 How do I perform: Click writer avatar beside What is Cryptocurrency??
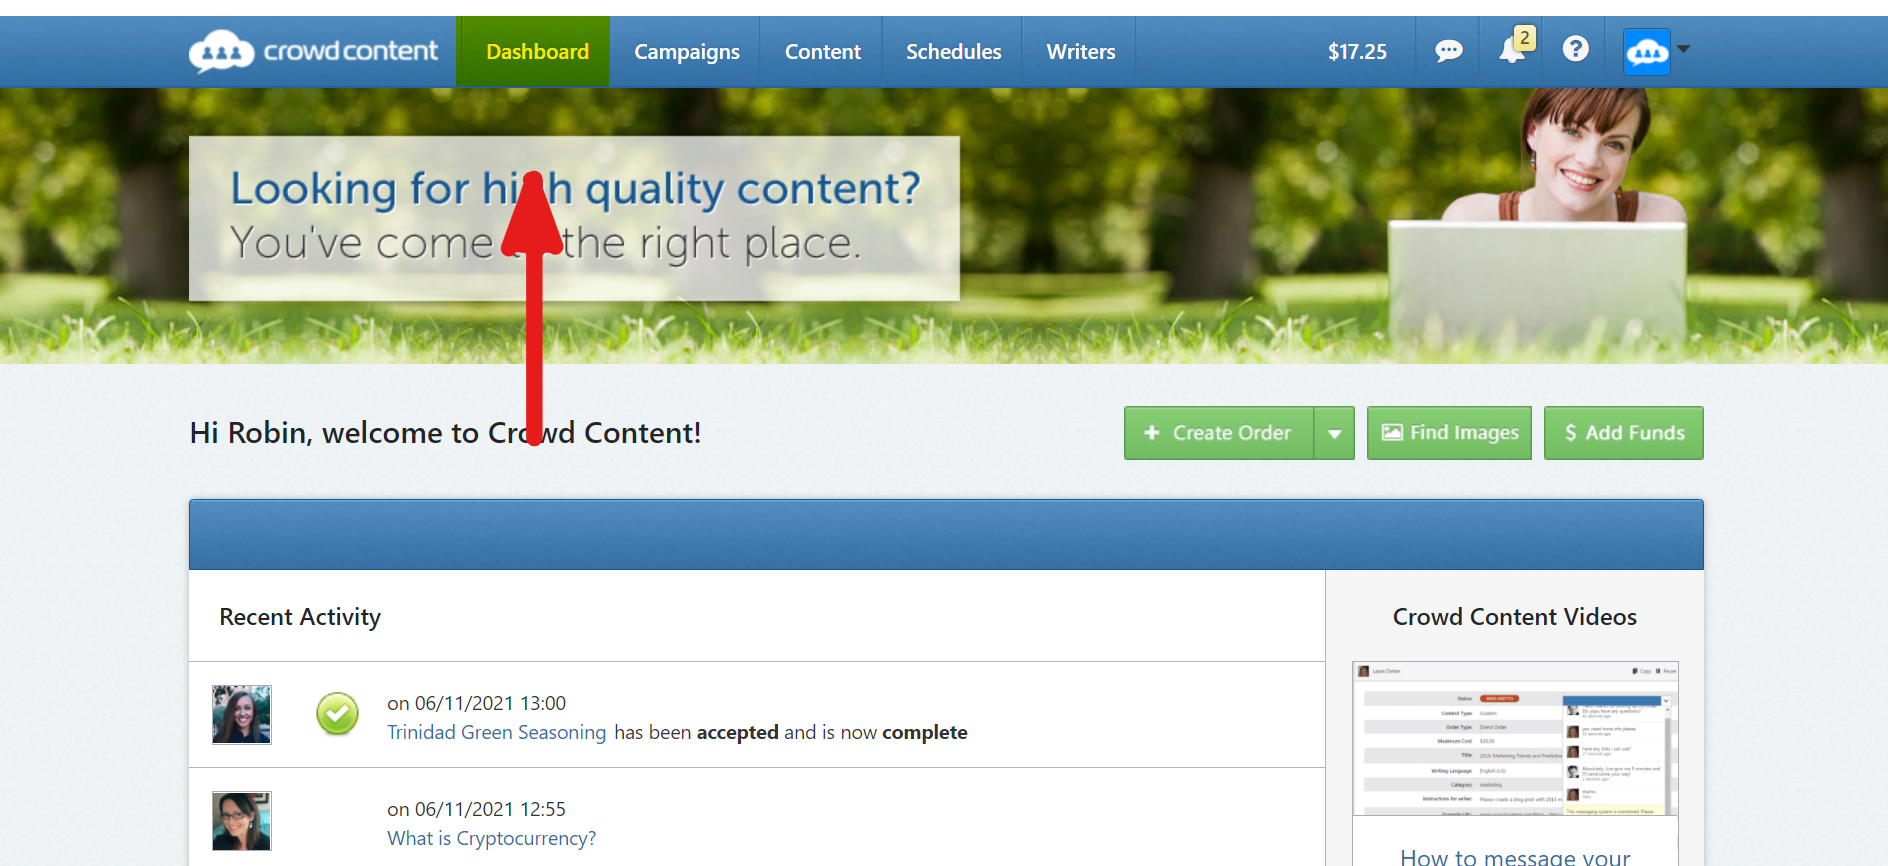[x=241, y=821]
